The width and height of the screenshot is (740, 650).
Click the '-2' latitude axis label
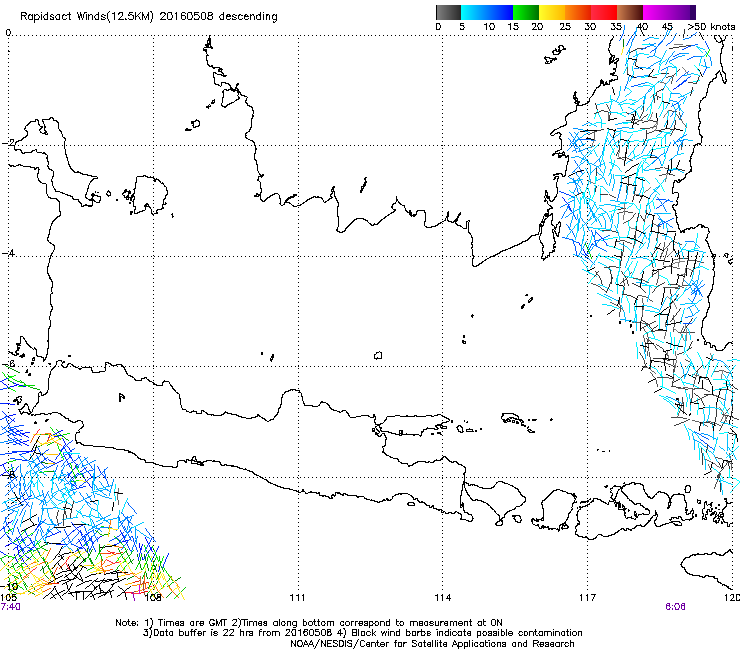pyautogui.click(x=8, y=143)
